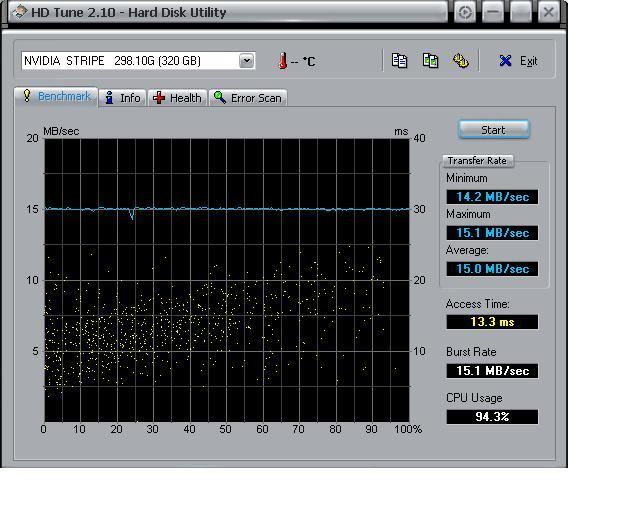Click the circular title bar tray button
The image size is (640, 512).
pos(464,12)
